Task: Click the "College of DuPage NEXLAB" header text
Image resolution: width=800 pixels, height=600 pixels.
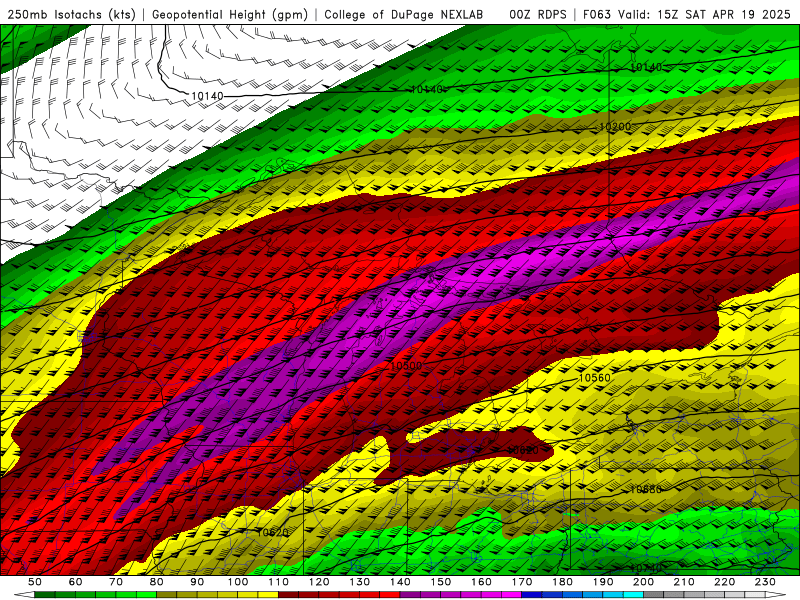Action: [x=403, y=14]
